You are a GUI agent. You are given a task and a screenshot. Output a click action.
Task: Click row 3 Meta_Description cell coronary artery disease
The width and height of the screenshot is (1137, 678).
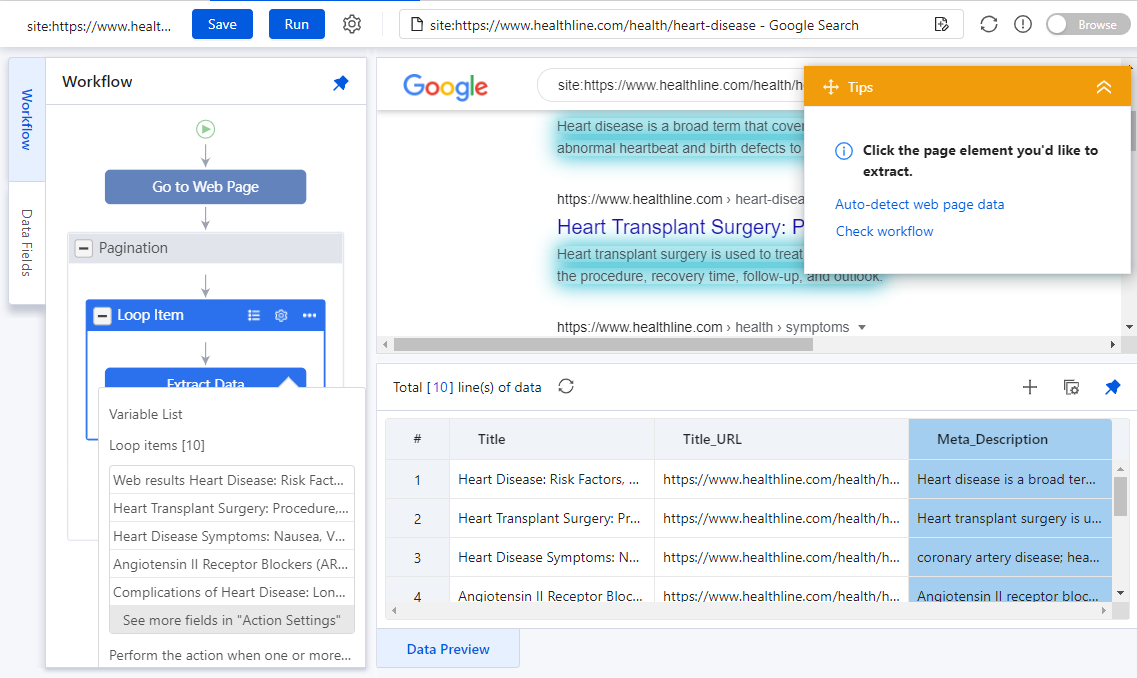(x=1010, y=558)
